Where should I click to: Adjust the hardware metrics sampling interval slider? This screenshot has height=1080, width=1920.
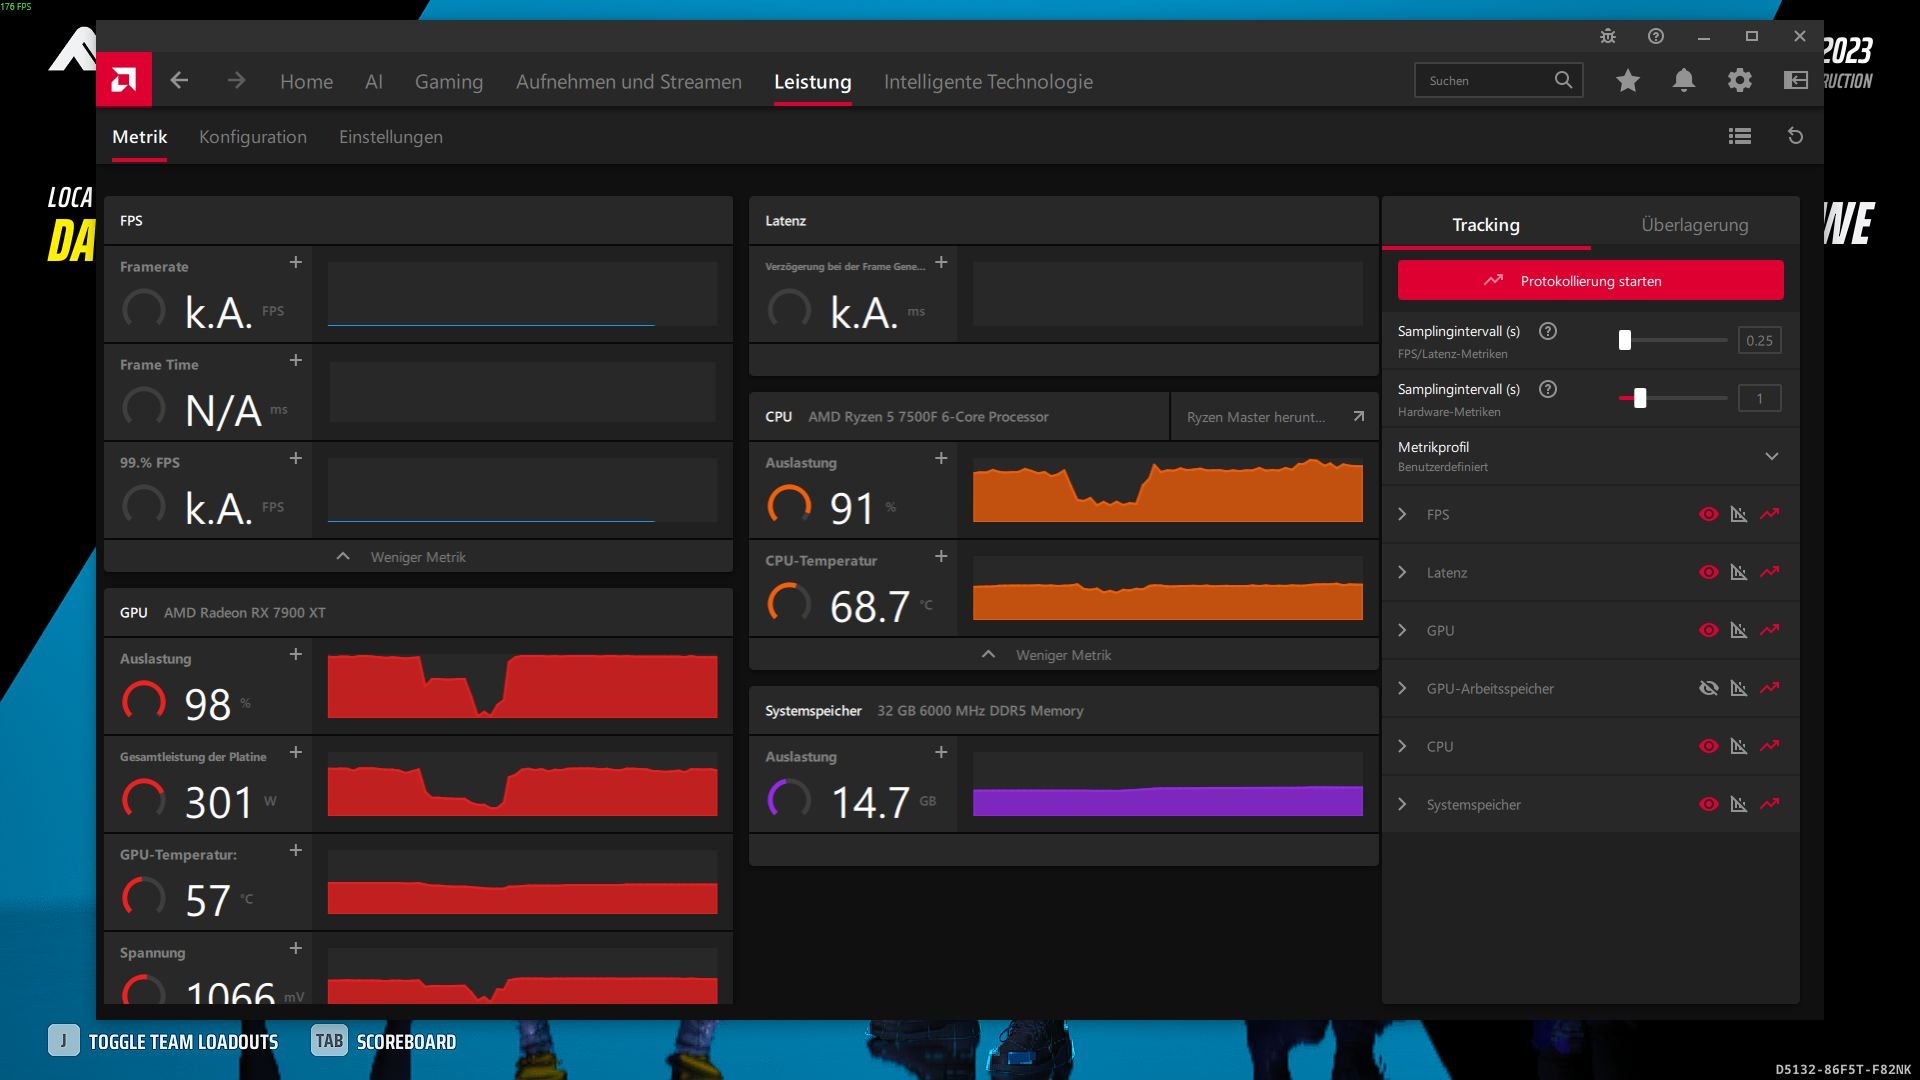pyautogui.click(x=1640, y=398)
